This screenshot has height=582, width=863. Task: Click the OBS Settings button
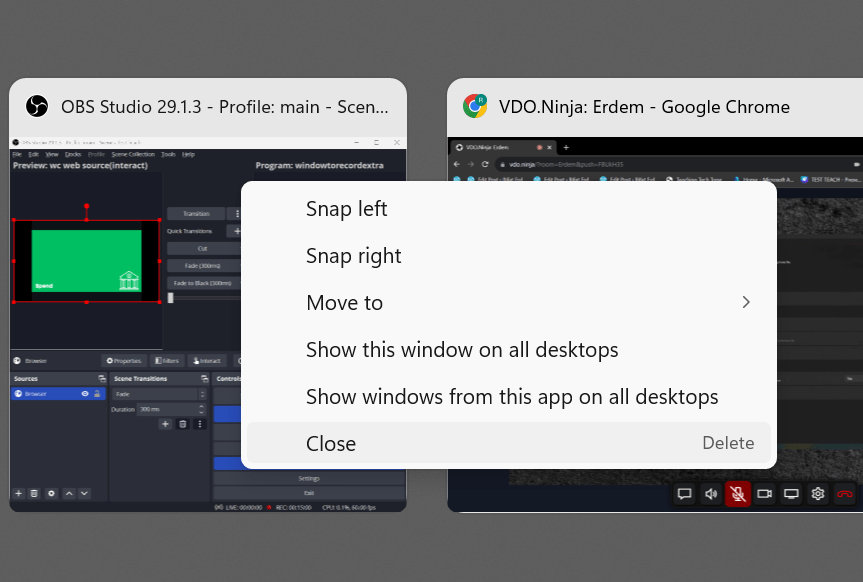309,478
